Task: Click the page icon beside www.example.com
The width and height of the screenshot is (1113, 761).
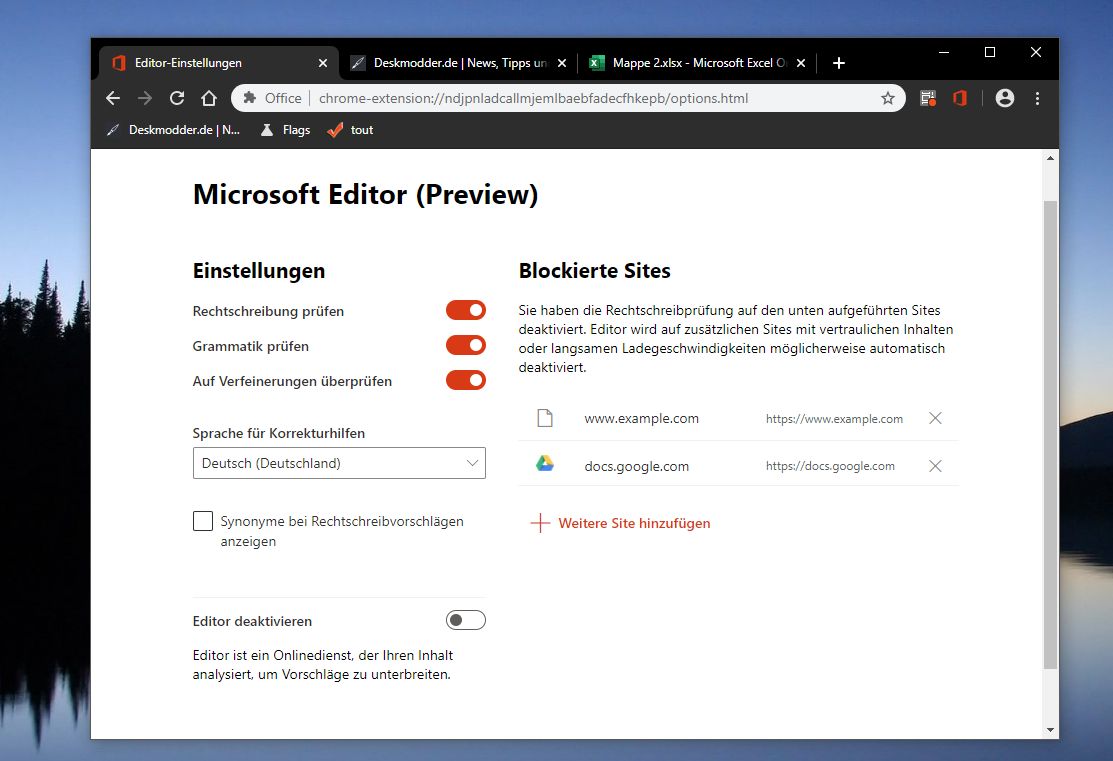Action: point(544,418)
